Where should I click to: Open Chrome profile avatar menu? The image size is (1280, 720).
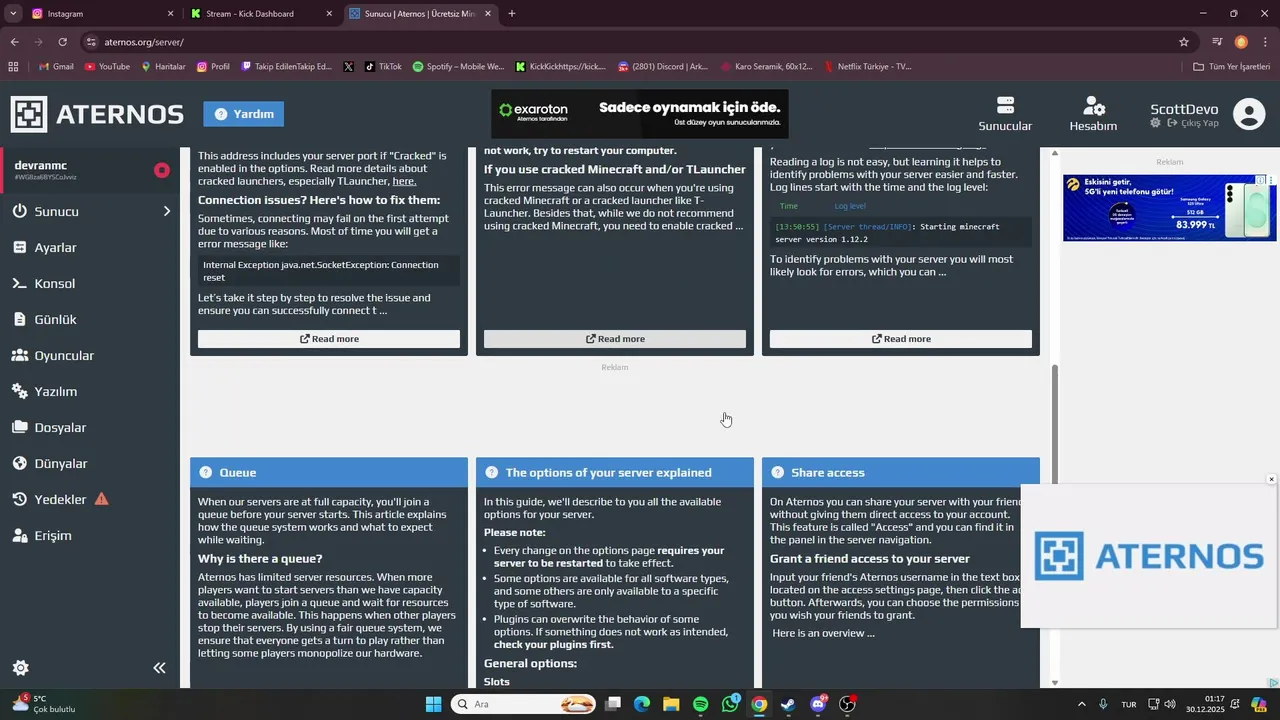(1241, 42)
